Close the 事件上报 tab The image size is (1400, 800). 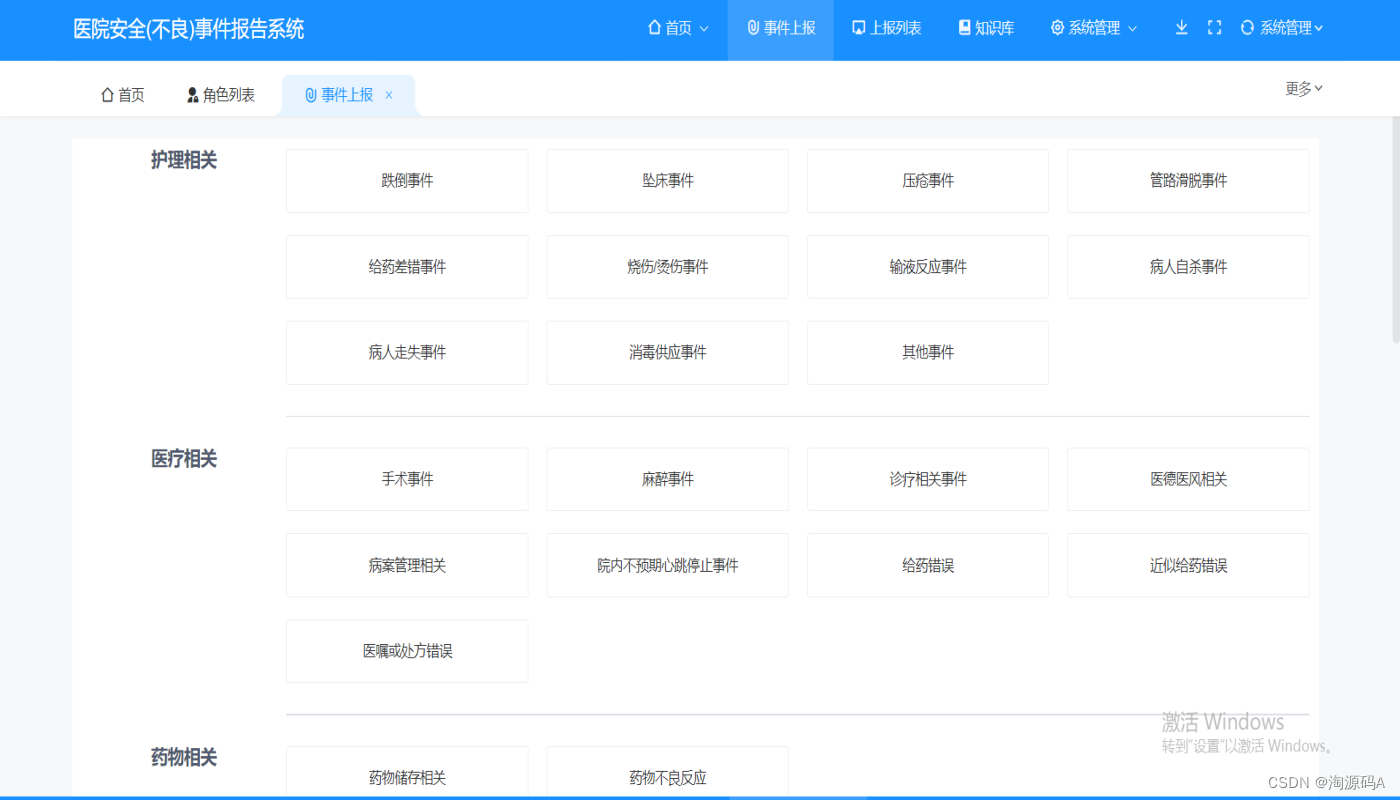(389, 95)
